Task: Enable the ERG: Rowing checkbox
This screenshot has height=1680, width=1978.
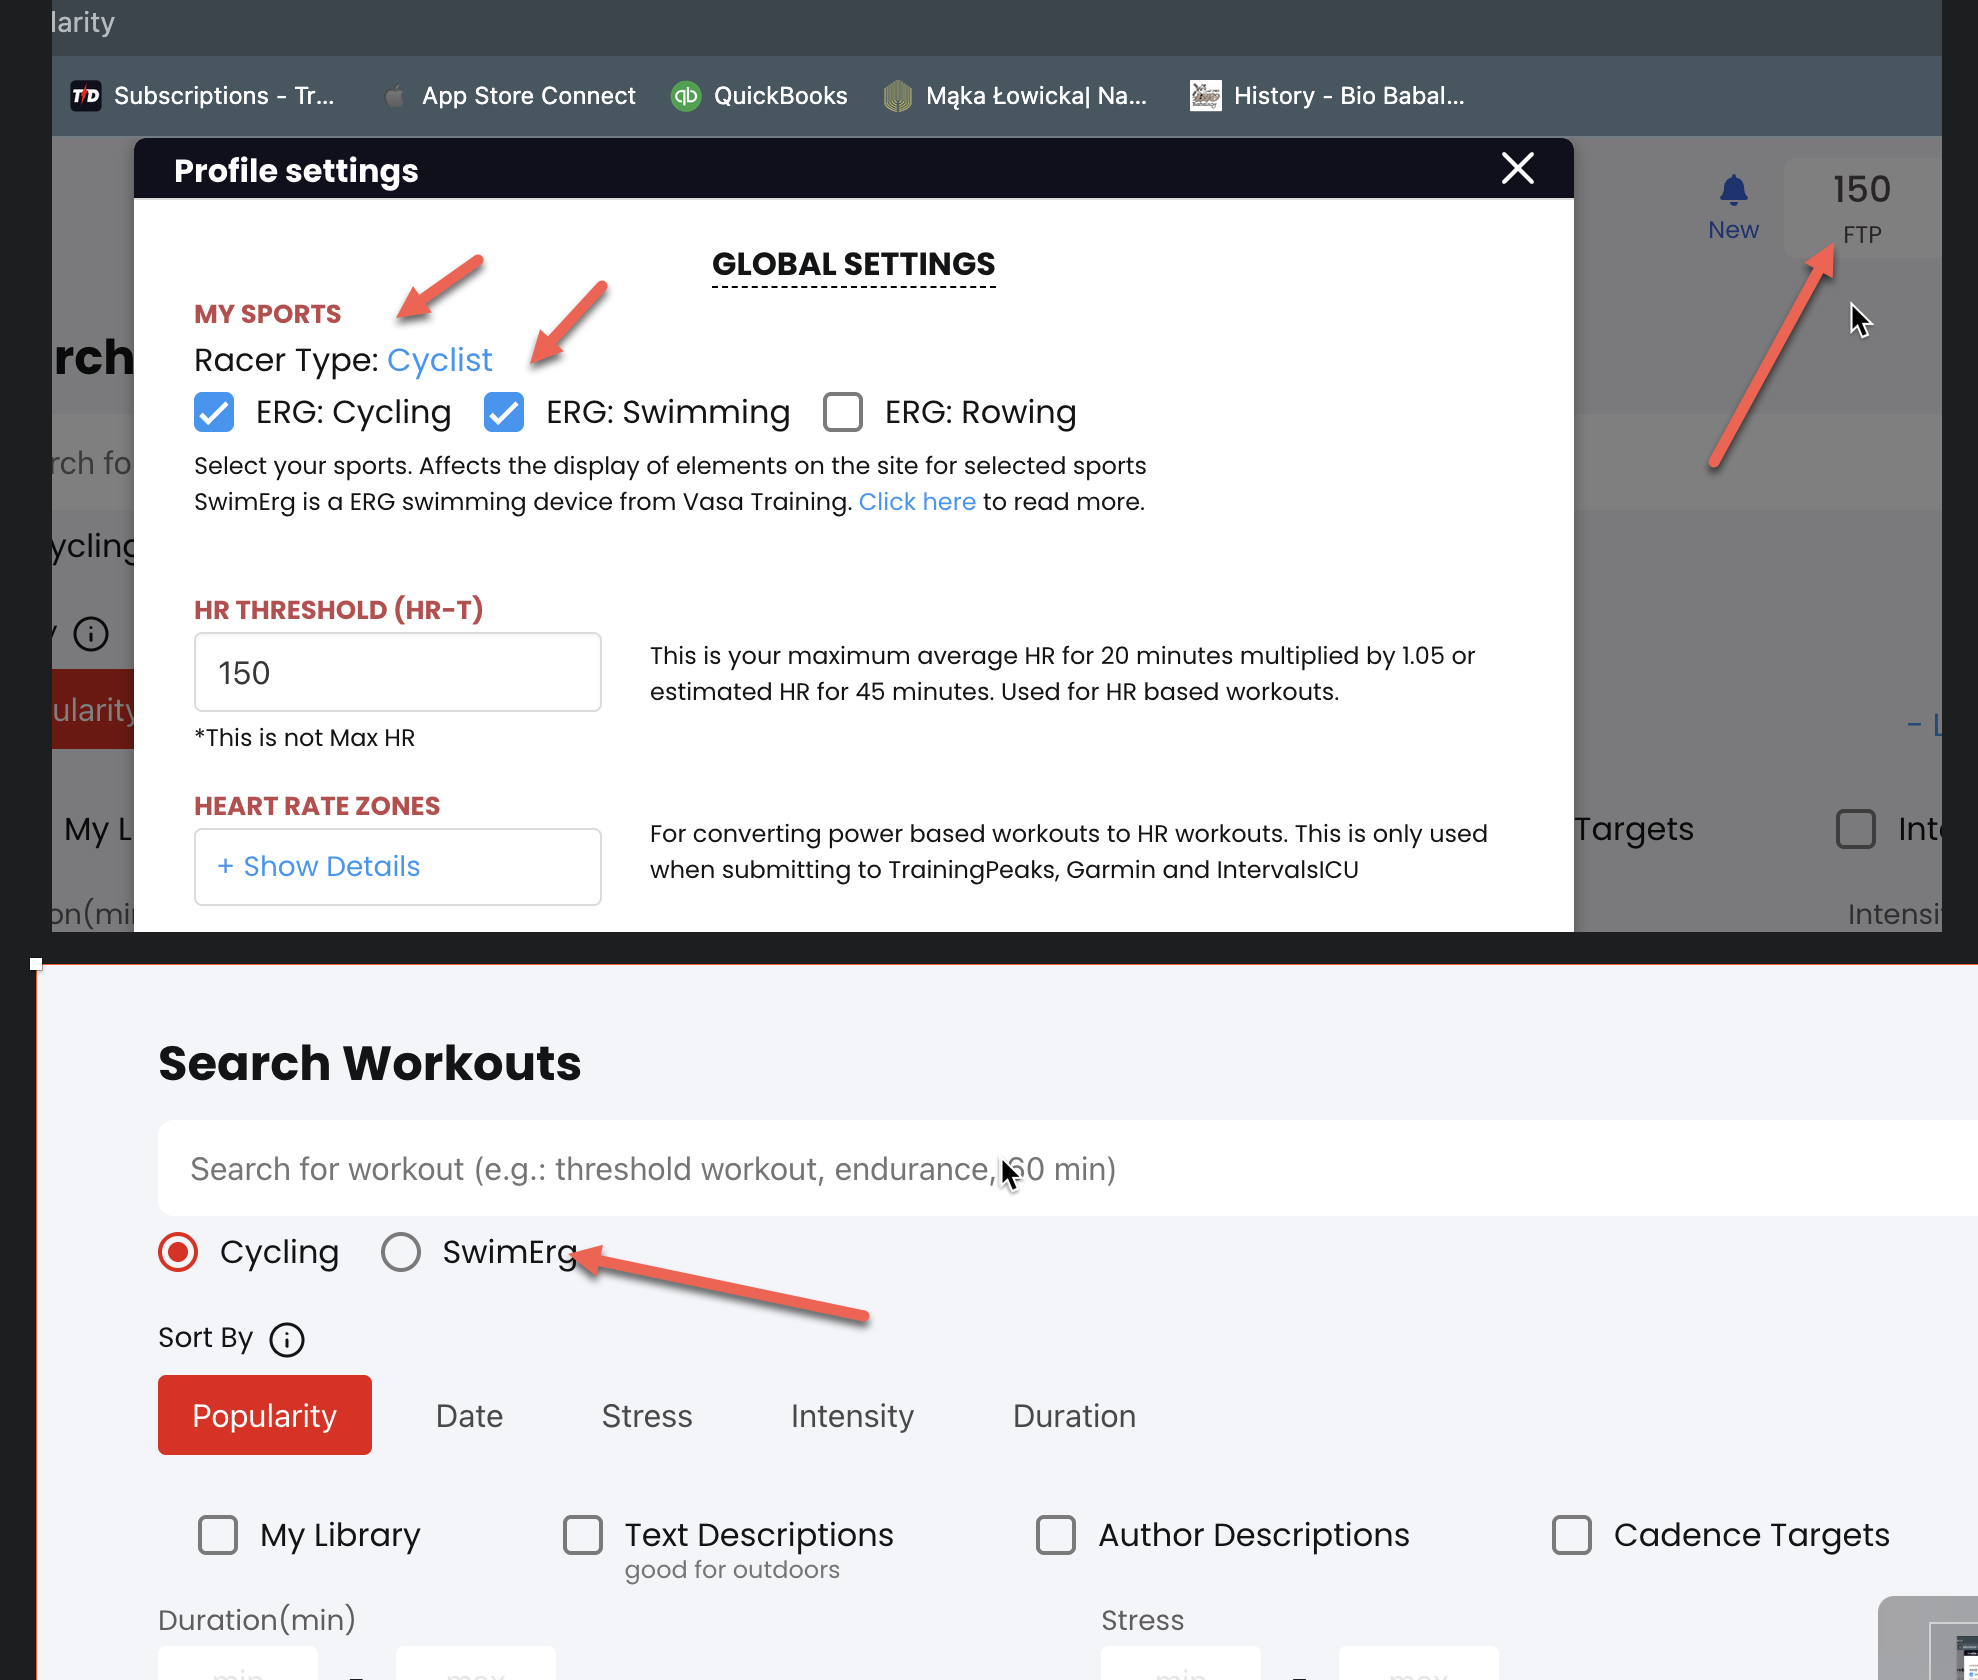Action: [843, 412]
